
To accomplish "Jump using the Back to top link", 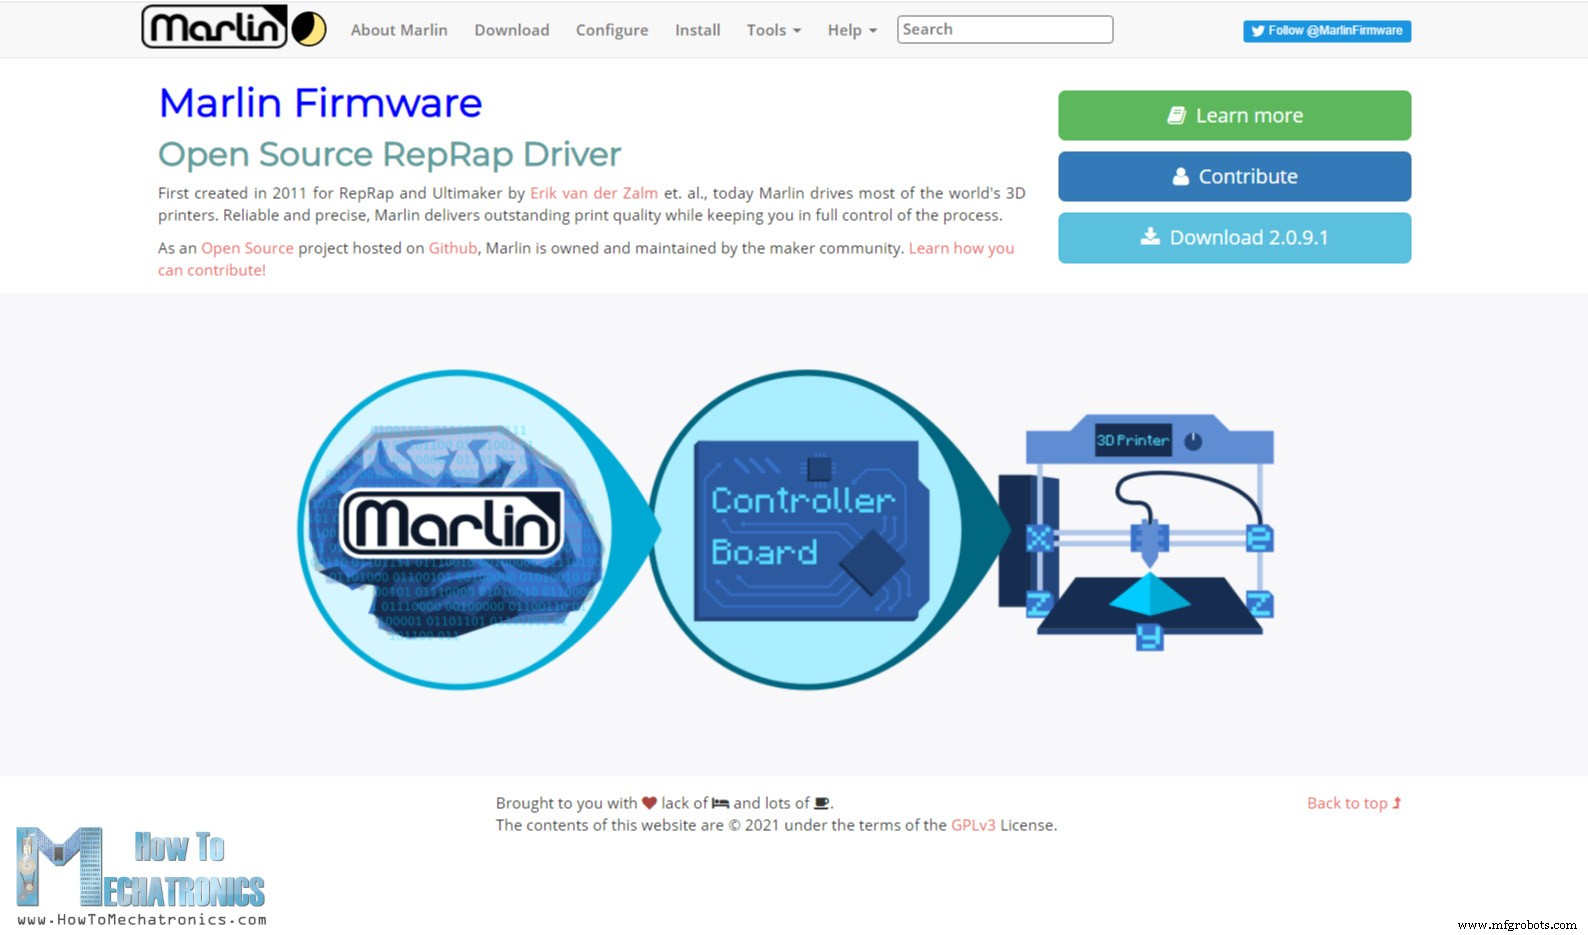I will click(1353, 803).
